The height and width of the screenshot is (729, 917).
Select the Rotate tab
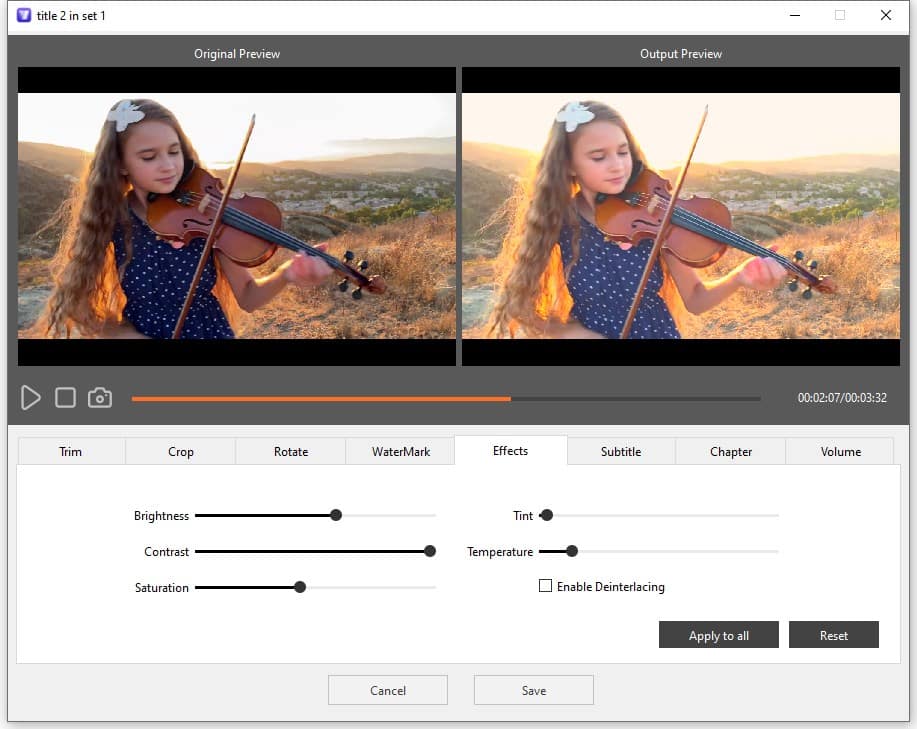point(290,451)
